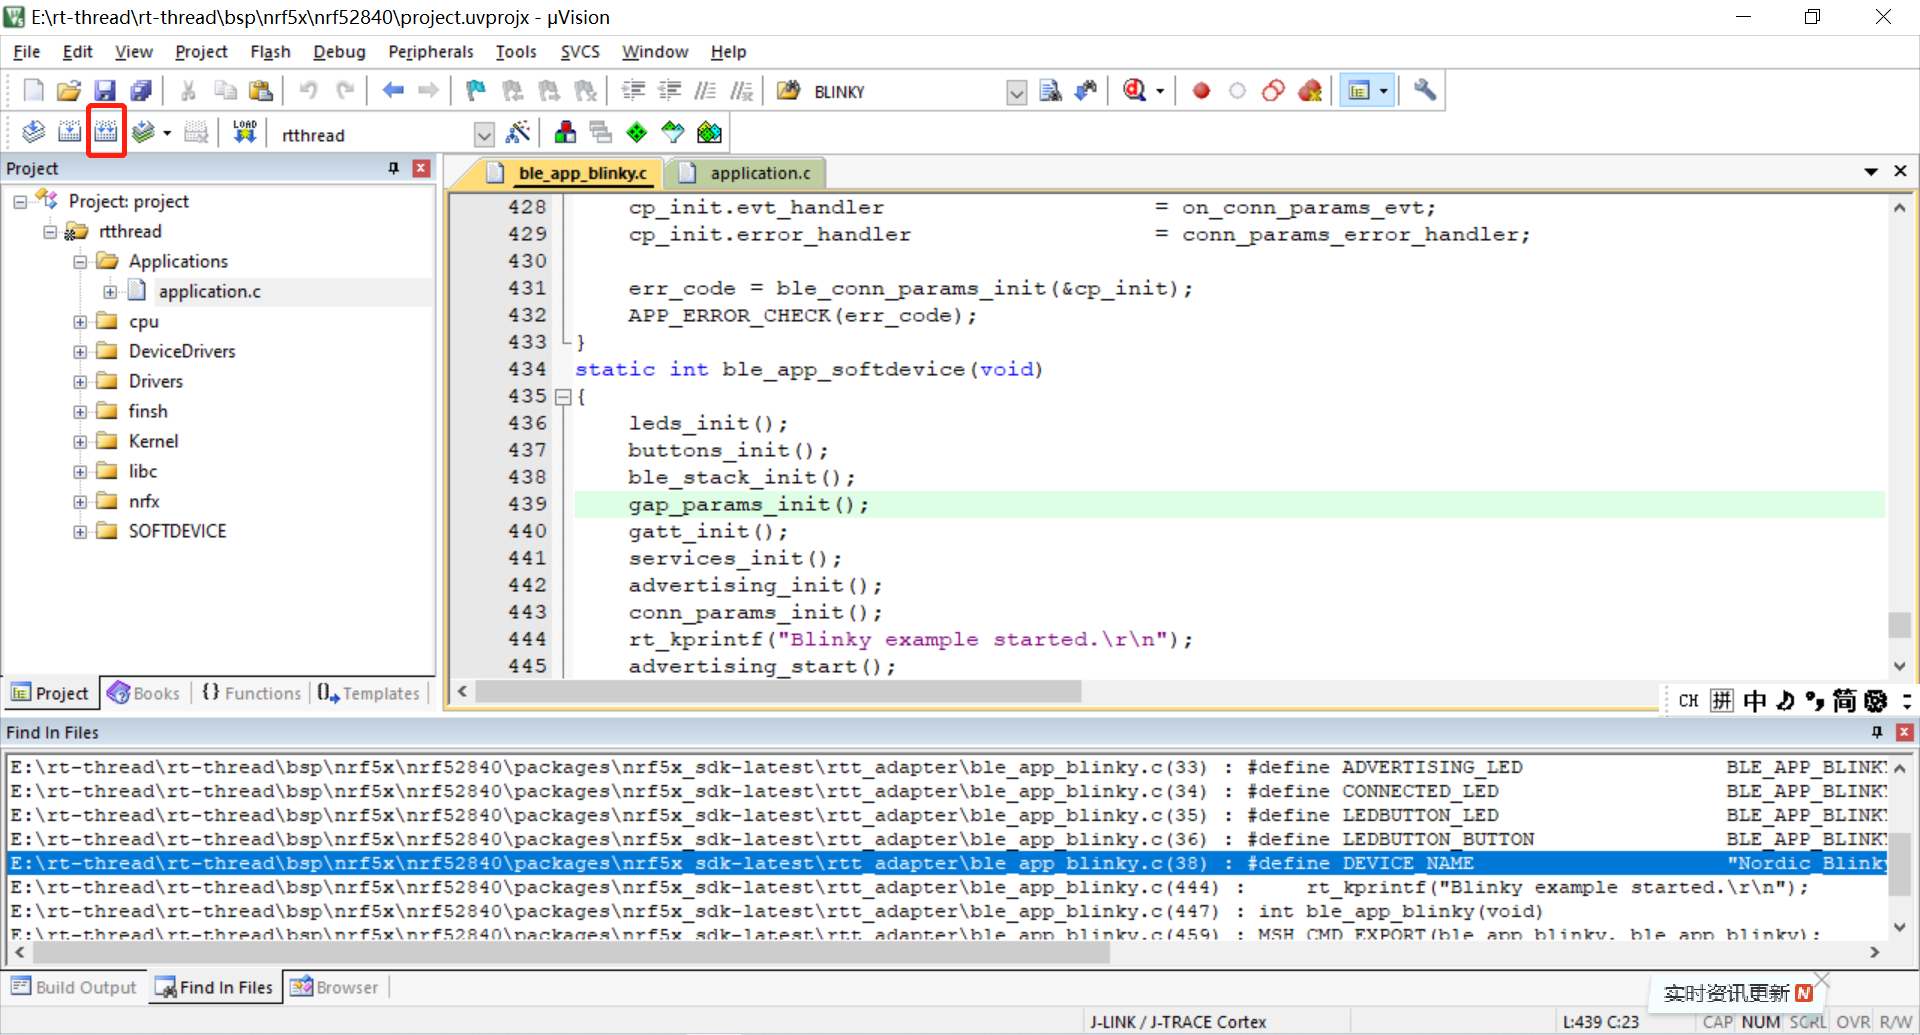This screenshot has height=1035, width=1920.
Task: Download code to flash with the LOAD icon
Action: [x=245, y=132]
